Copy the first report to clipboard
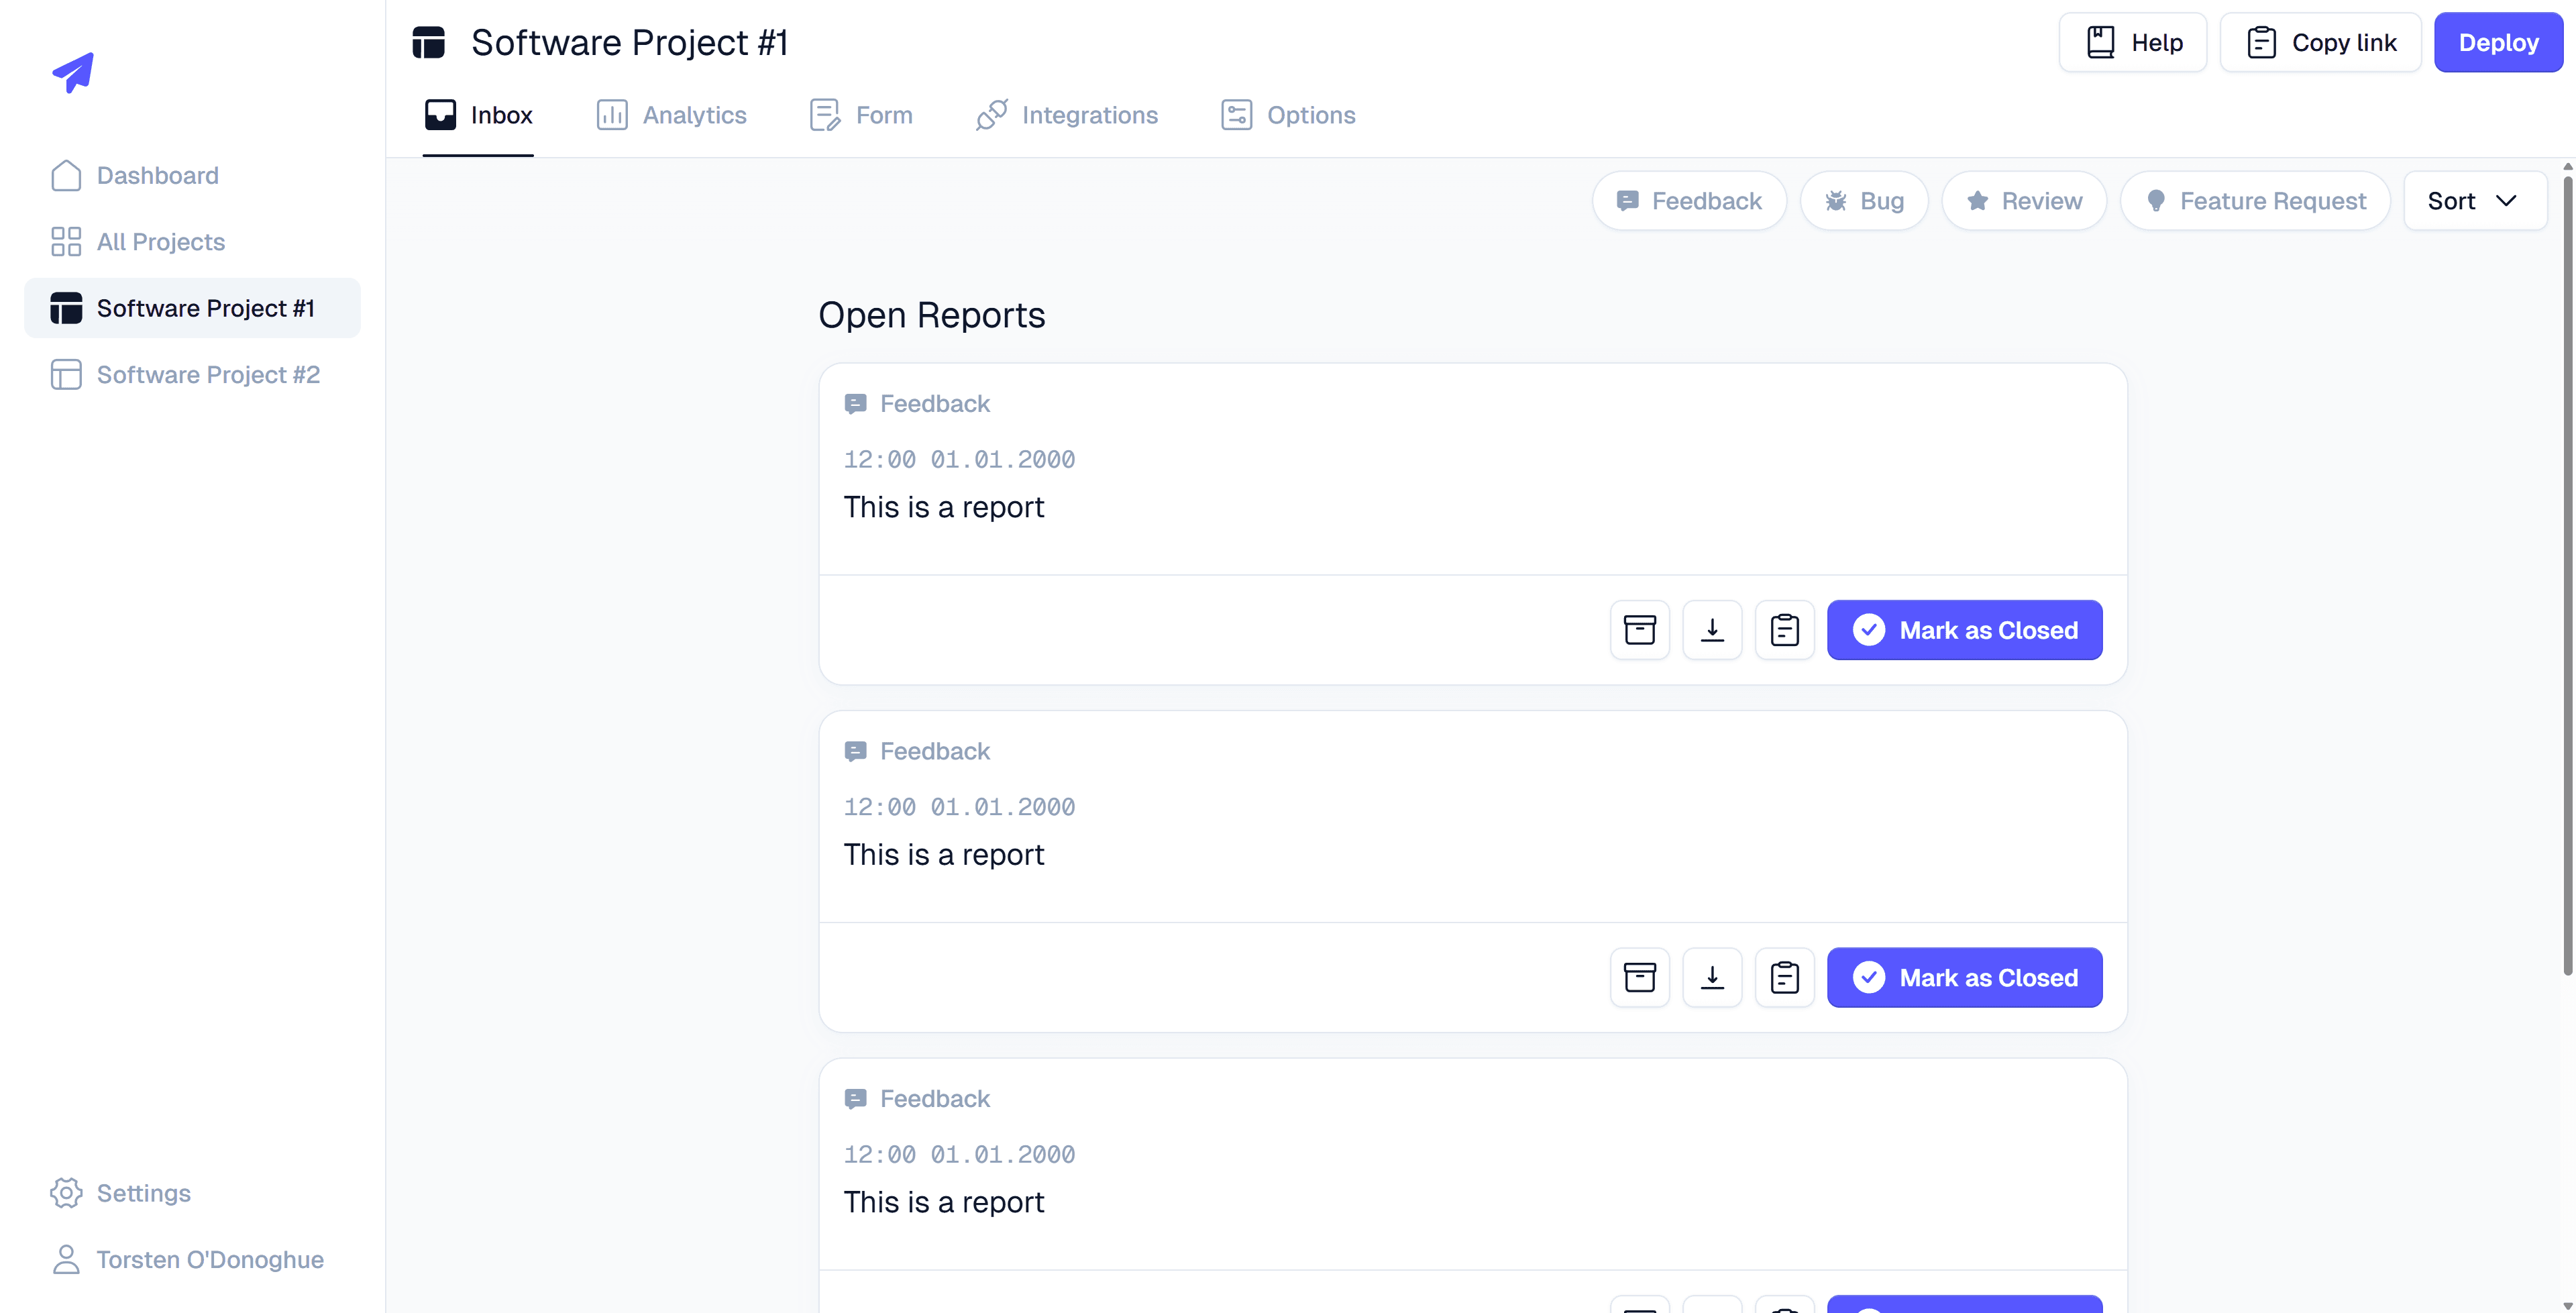The width and height of the screenshot is (2576, 1313). (1785, 630)
